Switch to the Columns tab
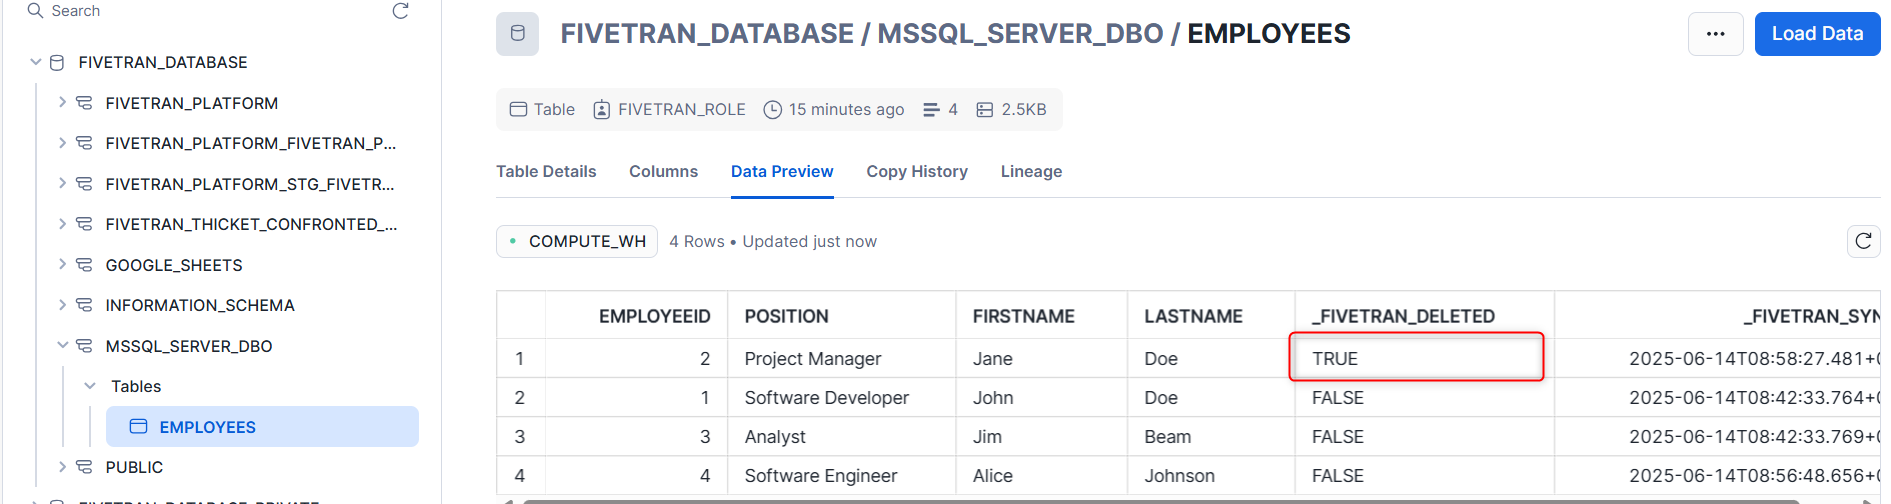The width and height of the screenshot is (1891, 504). pos(663,171)
